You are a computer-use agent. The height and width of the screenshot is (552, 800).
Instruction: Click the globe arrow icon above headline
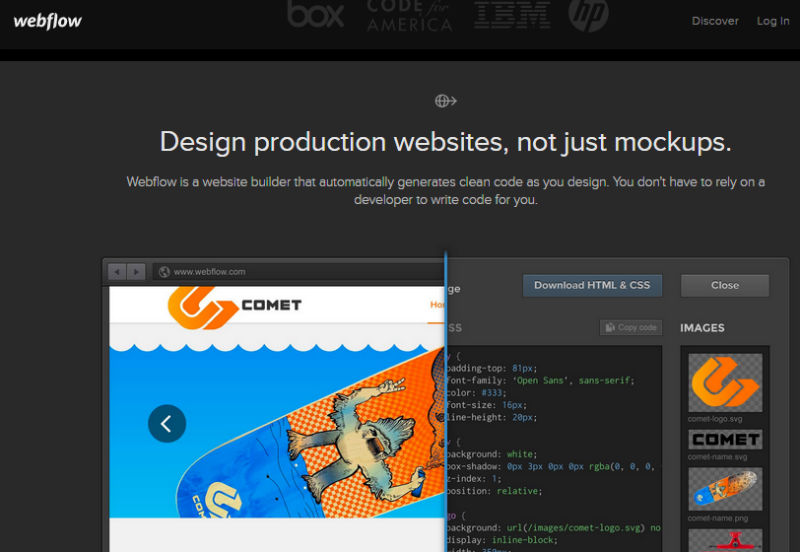pos(445,101)
